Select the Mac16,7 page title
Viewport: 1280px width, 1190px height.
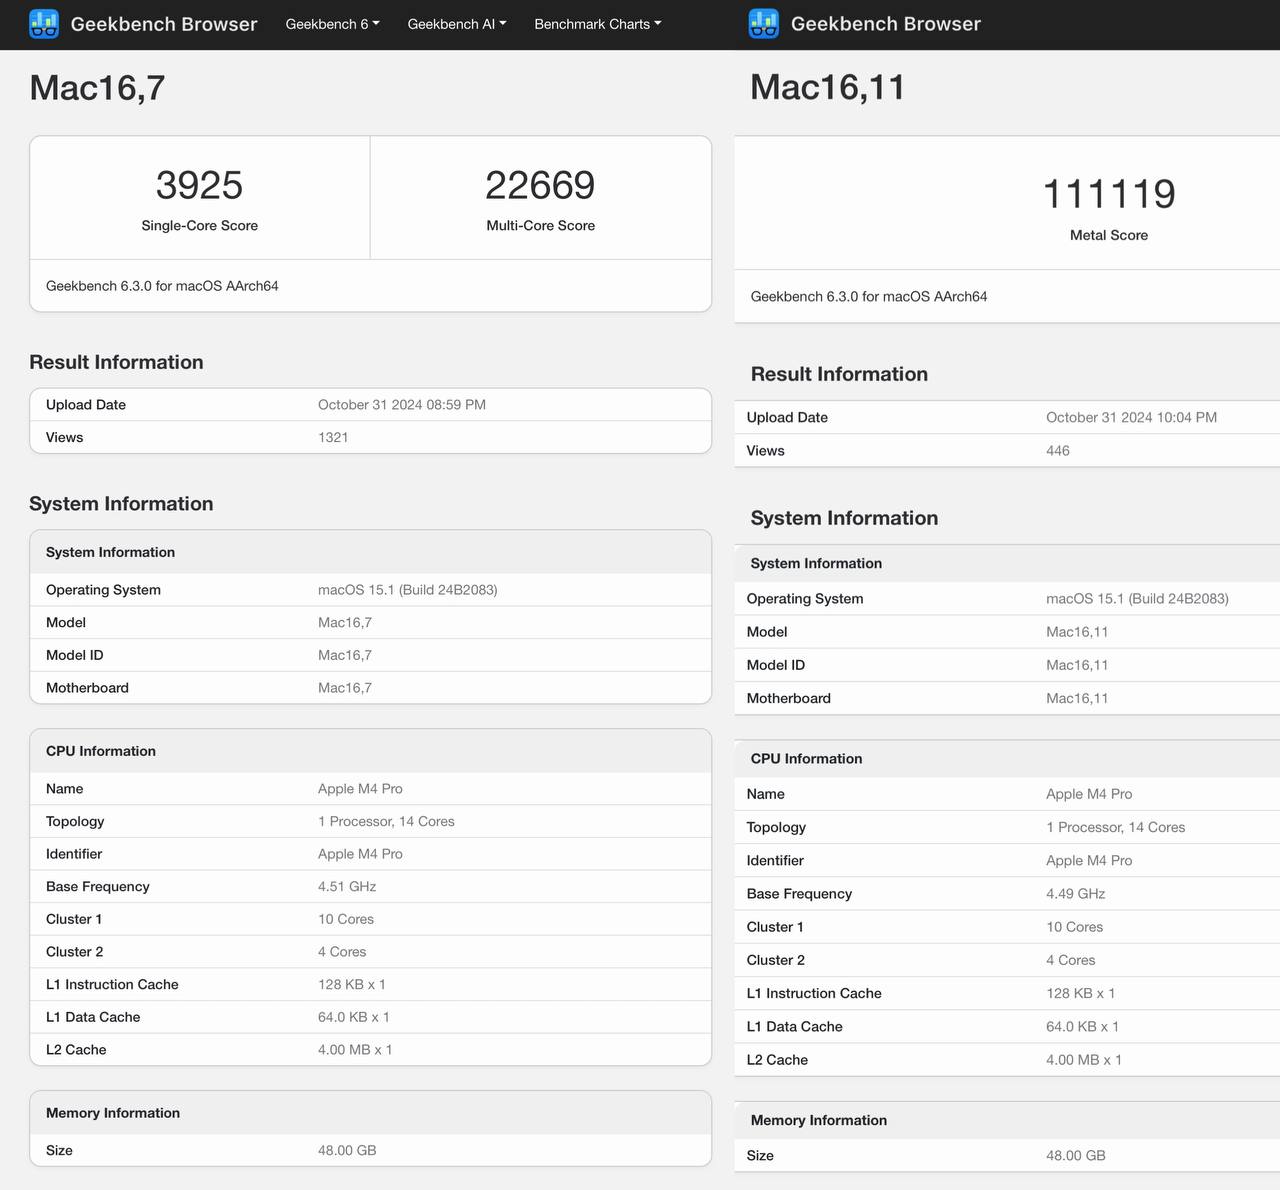tap(97, 88)
